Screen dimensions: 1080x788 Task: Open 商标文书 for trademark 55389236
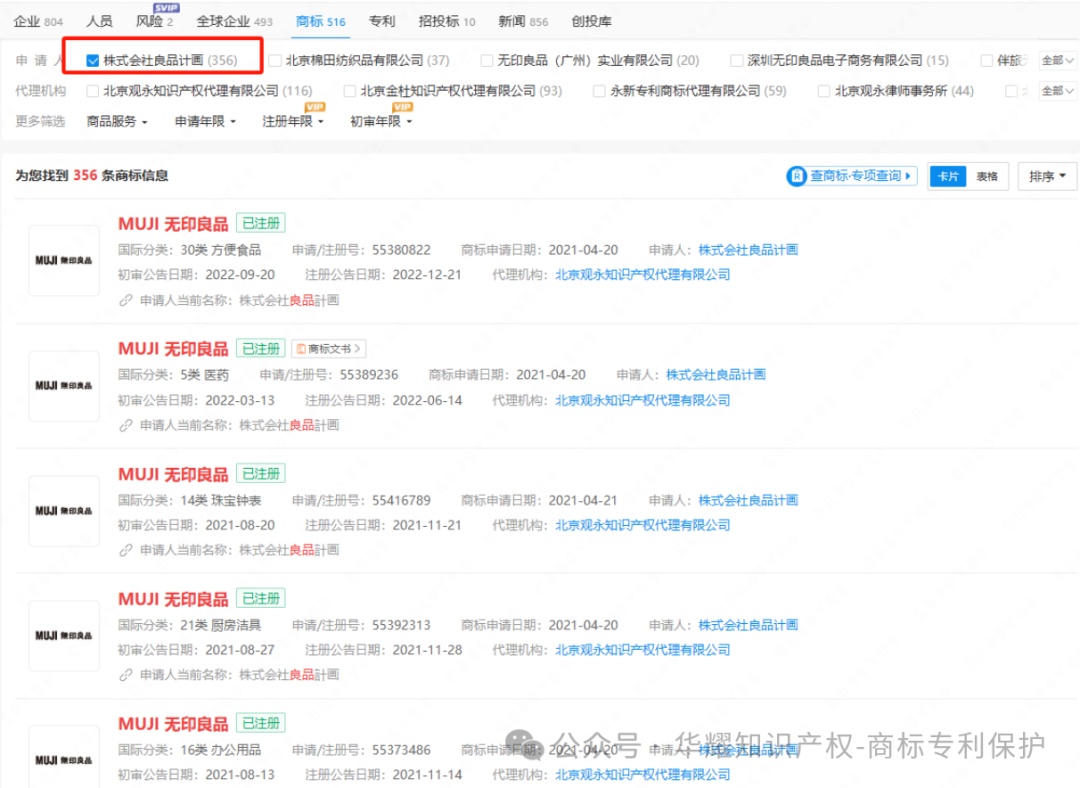(x=329, y=349)
